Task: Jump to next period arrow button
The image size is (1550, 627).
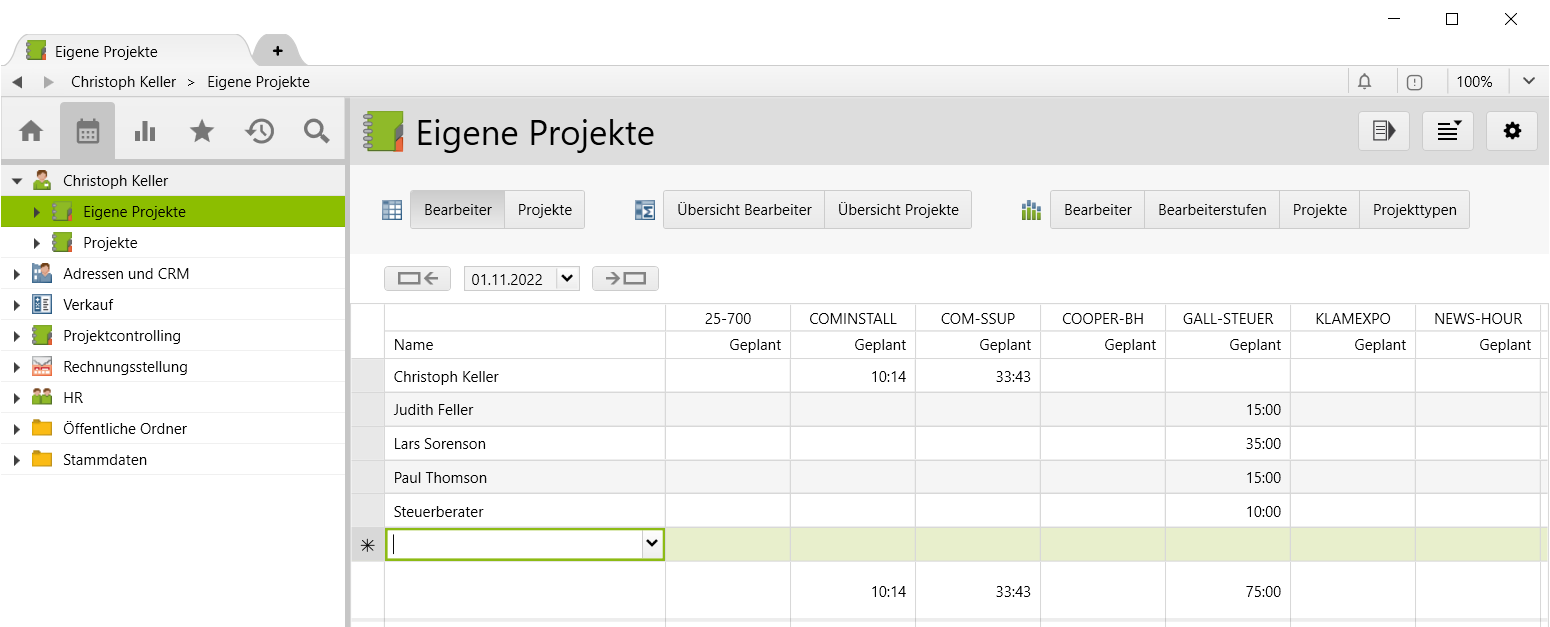Action: [x=625, y=279]
